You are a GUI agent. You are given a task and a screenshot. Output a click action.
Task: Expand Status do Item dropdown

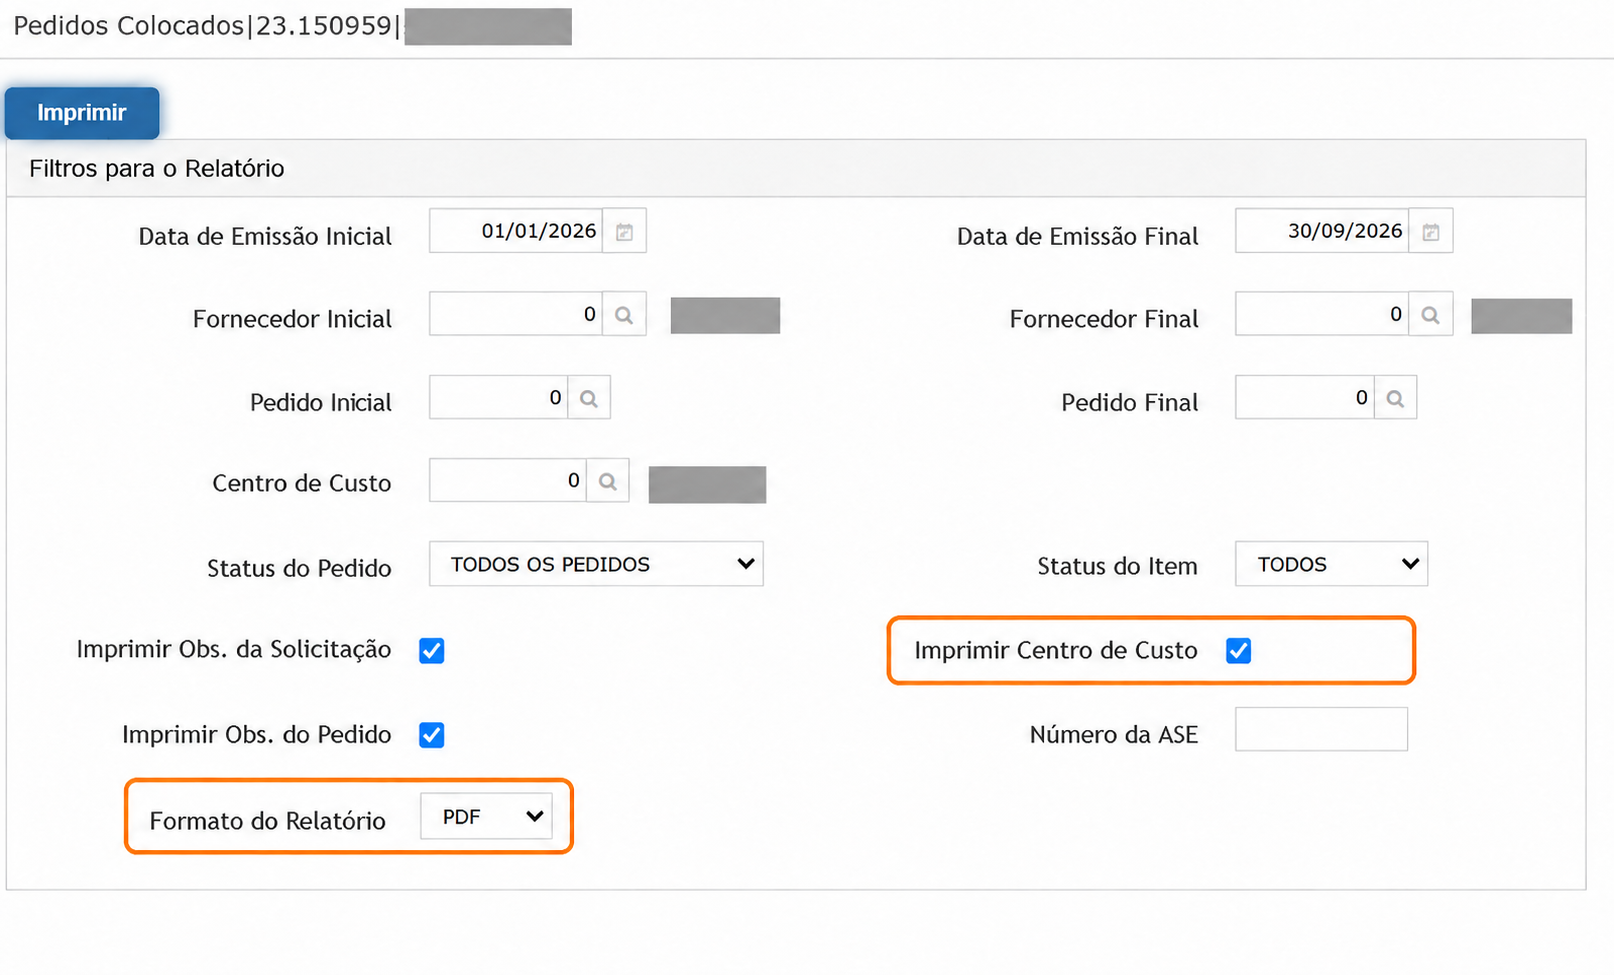coord(1331,564)
